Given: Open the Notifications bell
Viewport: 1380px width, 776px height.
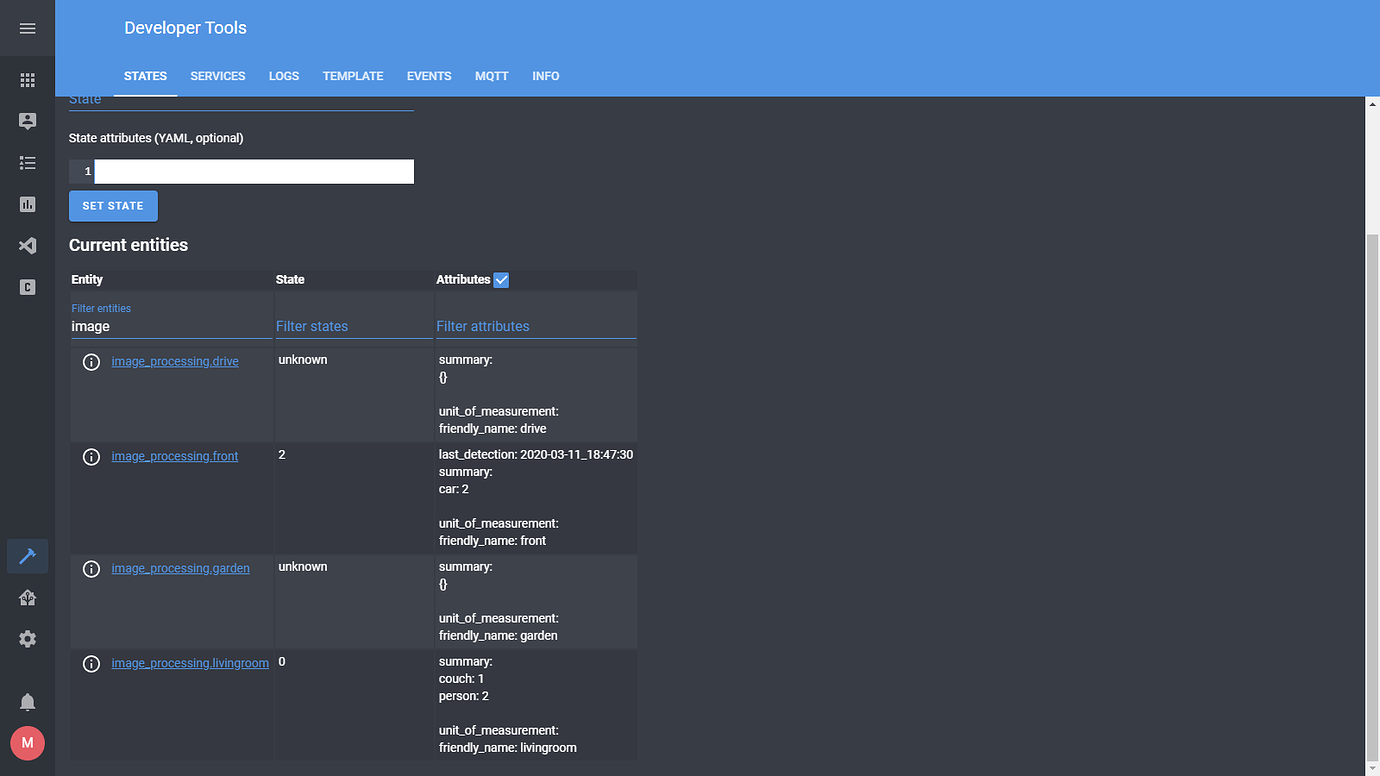Looking at the screenshot, I should pos(27,701).
